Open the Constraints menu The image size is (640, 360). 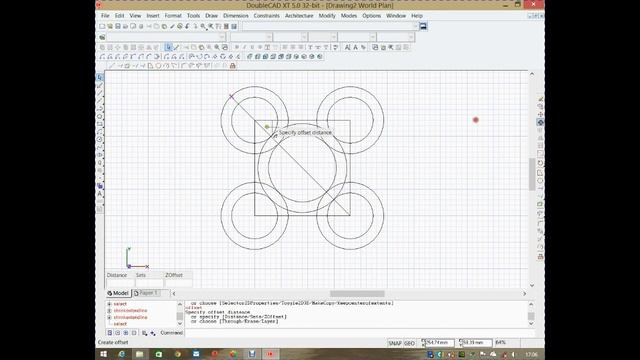(x=267, y=16)
